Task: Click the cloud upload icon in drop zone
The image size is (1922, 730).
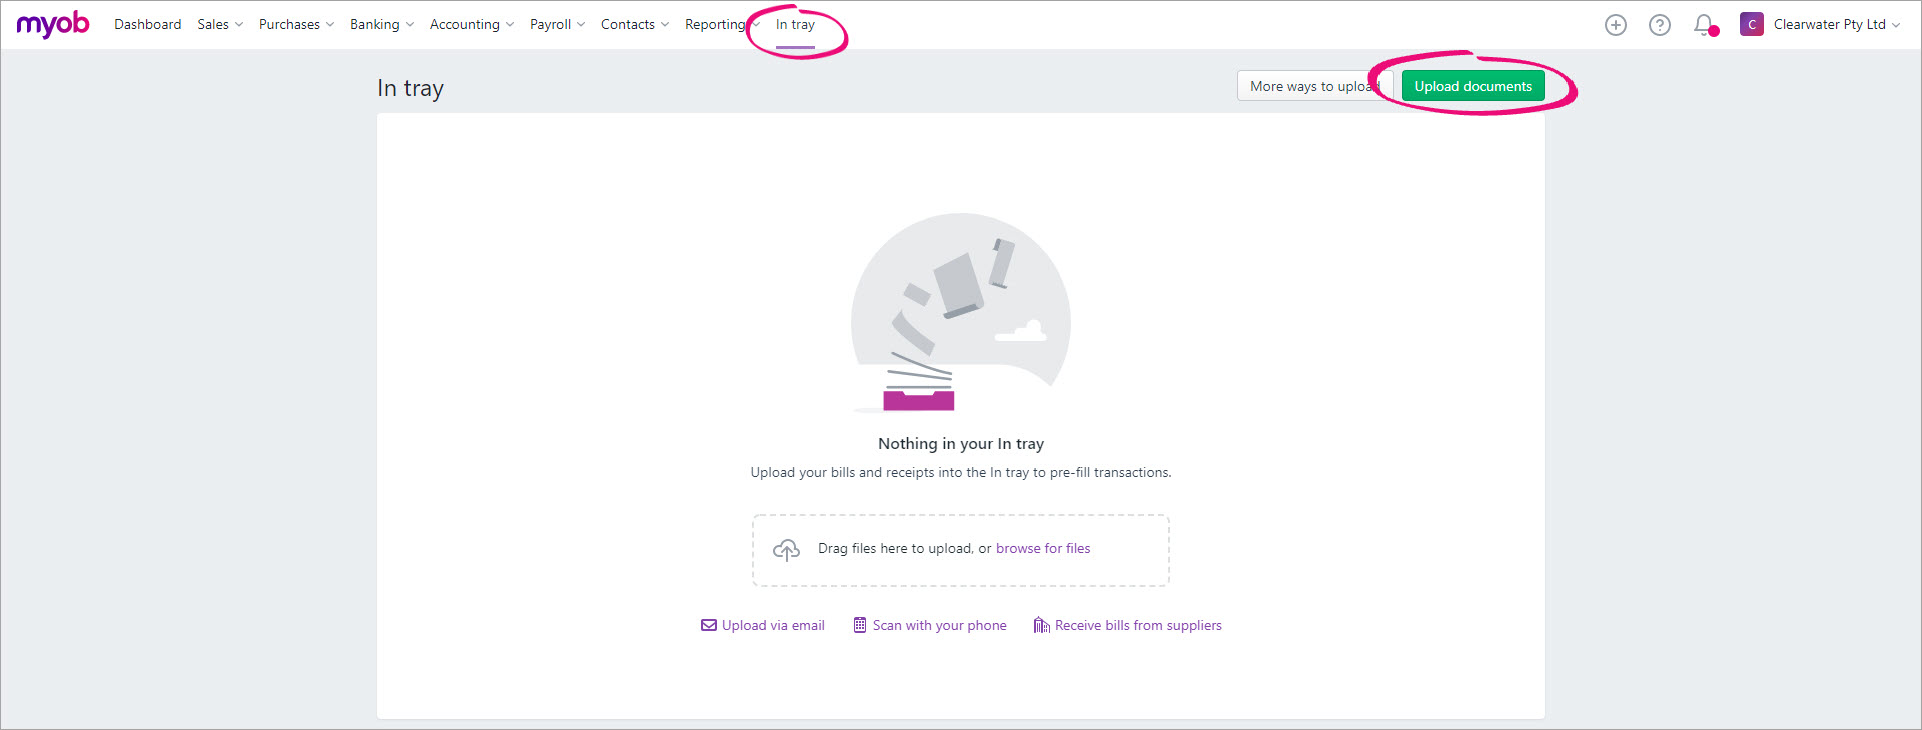Action: click(x=787, y=550)
